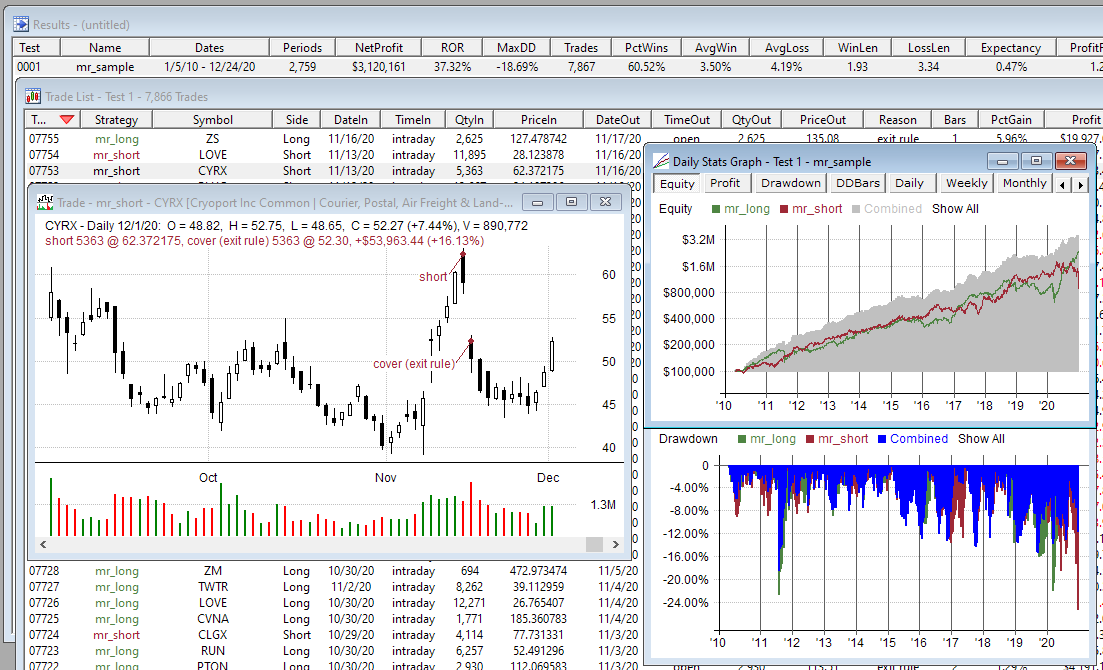Click the Trade List candlestick window icon
1103x670 pixels.
34,97
